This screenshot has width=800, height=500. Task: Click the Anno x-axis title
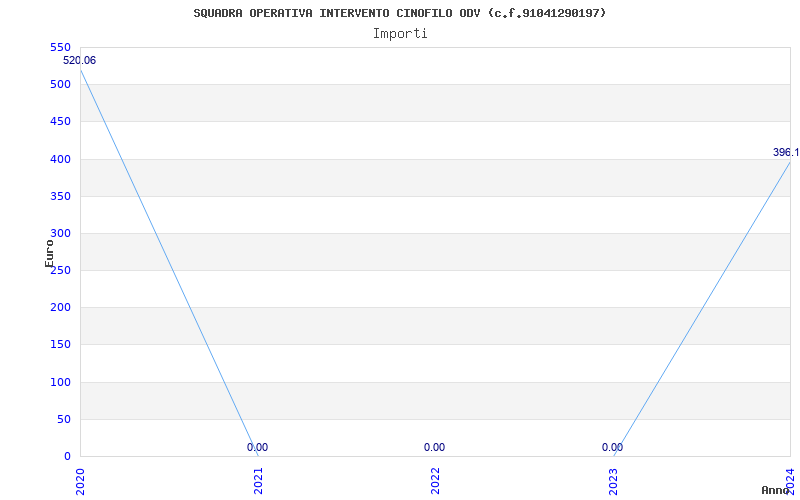(x=776, y=490)
